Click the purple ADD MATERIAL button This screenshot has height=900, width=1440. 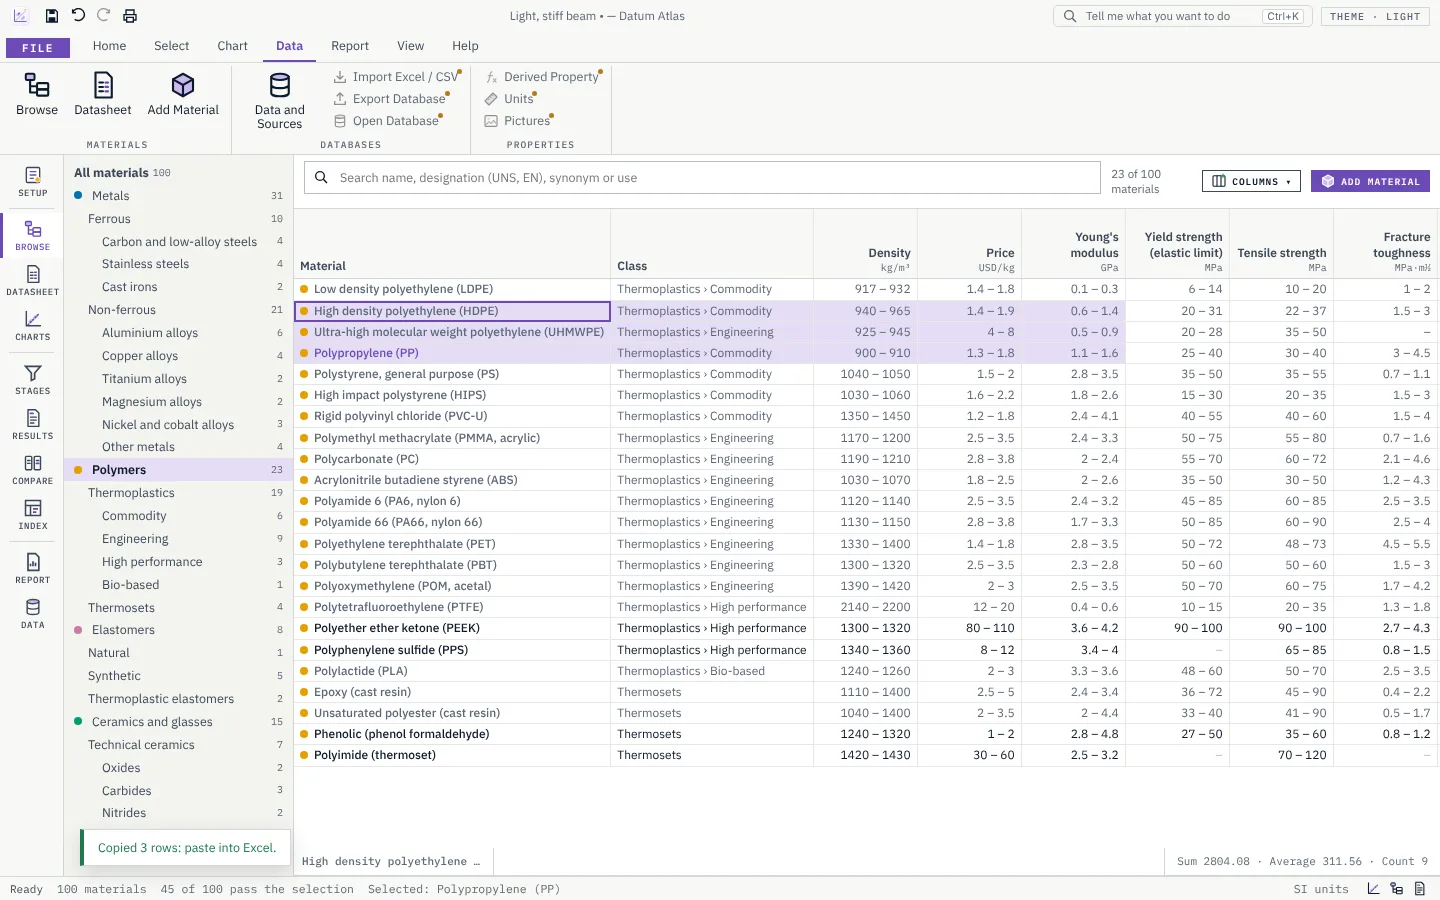point(1370,181)
